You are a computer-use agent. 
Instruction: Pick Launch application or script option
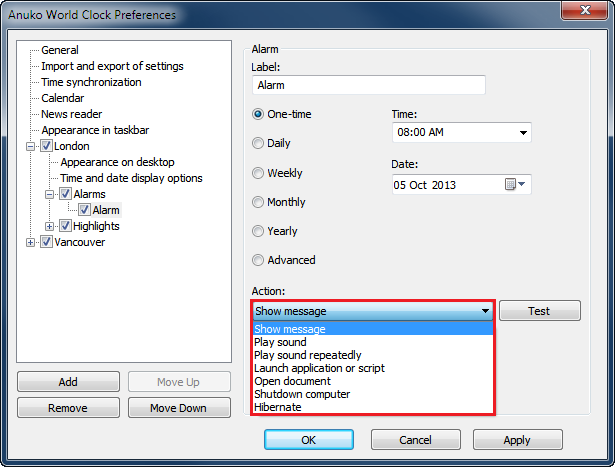[319, 368]
